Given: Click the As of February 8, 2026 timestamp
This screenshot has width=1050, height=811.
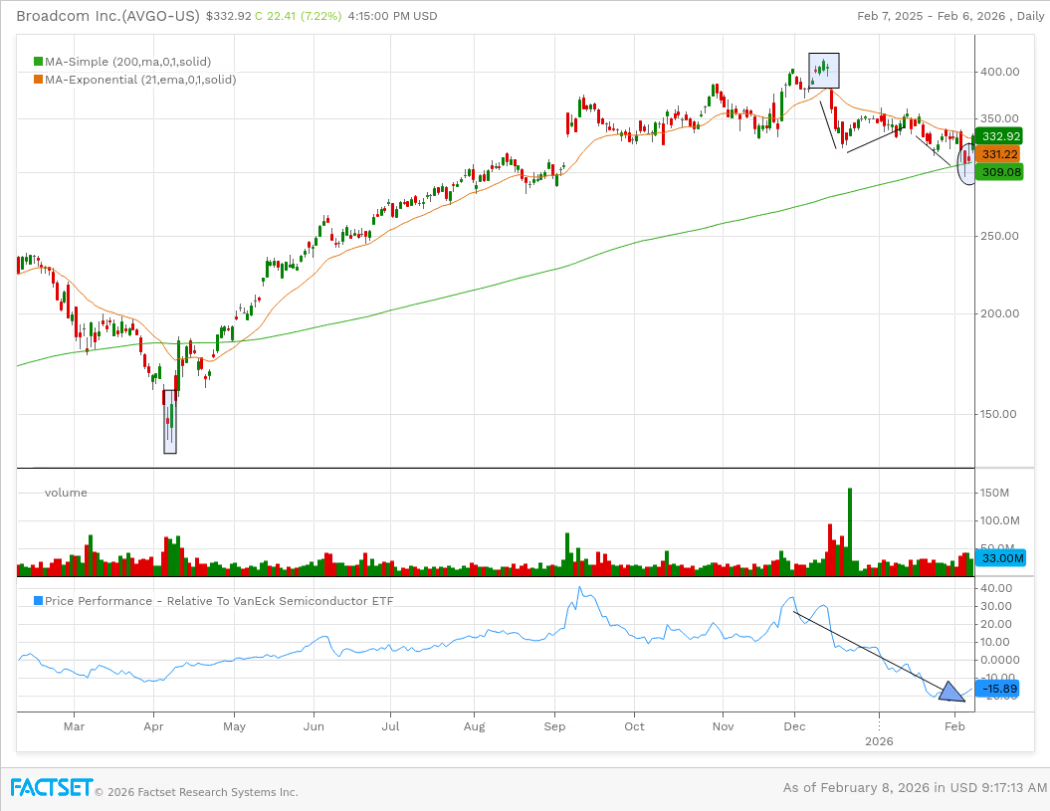Looking at the screenshot, I should point(914,787).
